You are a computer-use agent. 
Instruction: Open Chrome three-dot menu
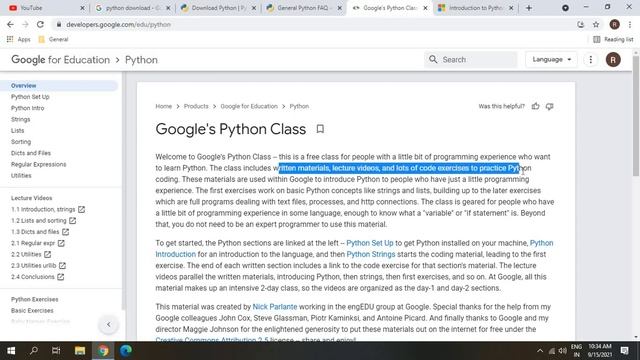click(630, 24)
